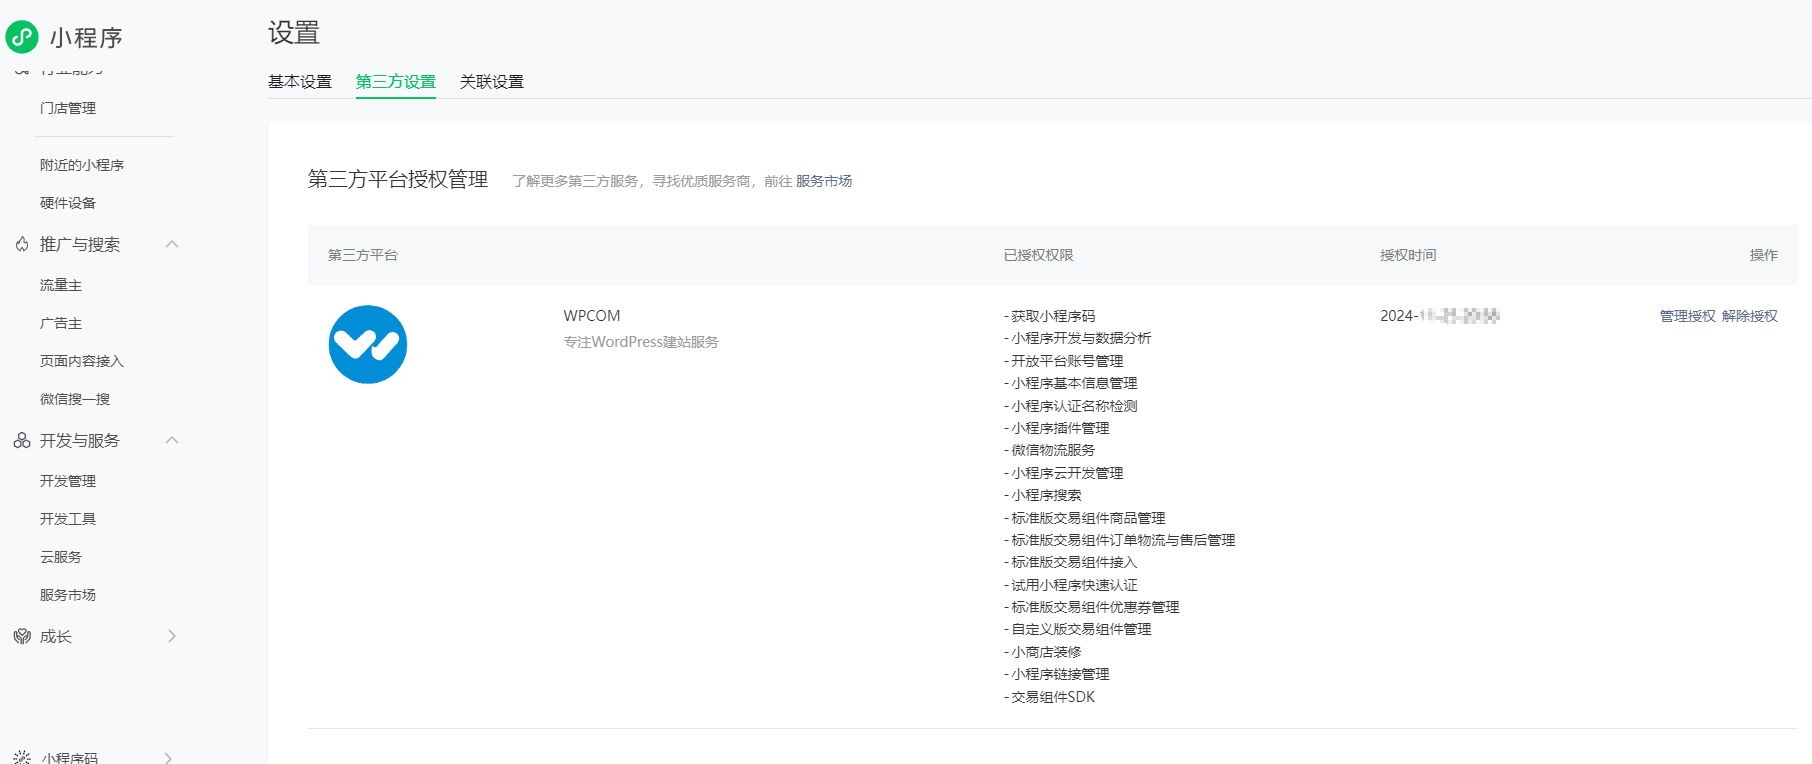Expand the 成长 menu arrow
Screen dimensions: 1812x764
click(172, 636)
